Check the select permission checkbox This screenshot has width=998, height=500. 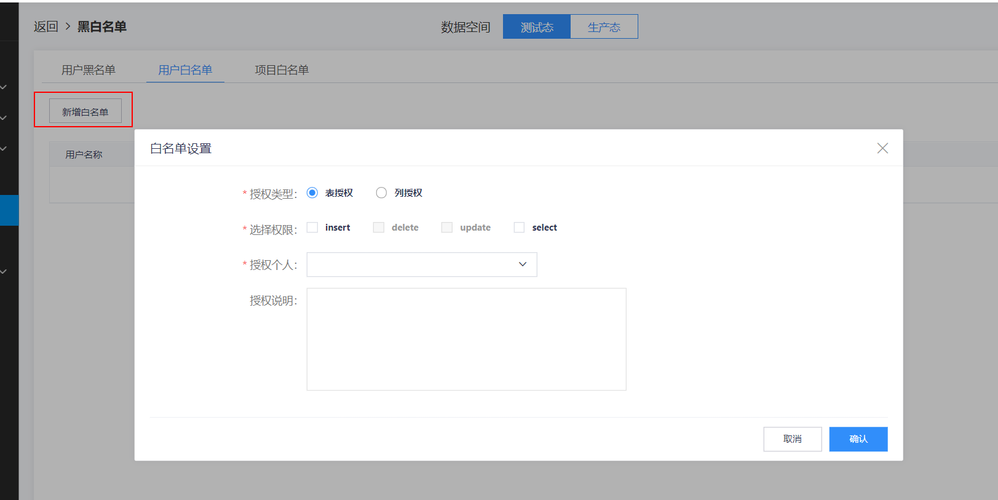click(x=519, y=228)
